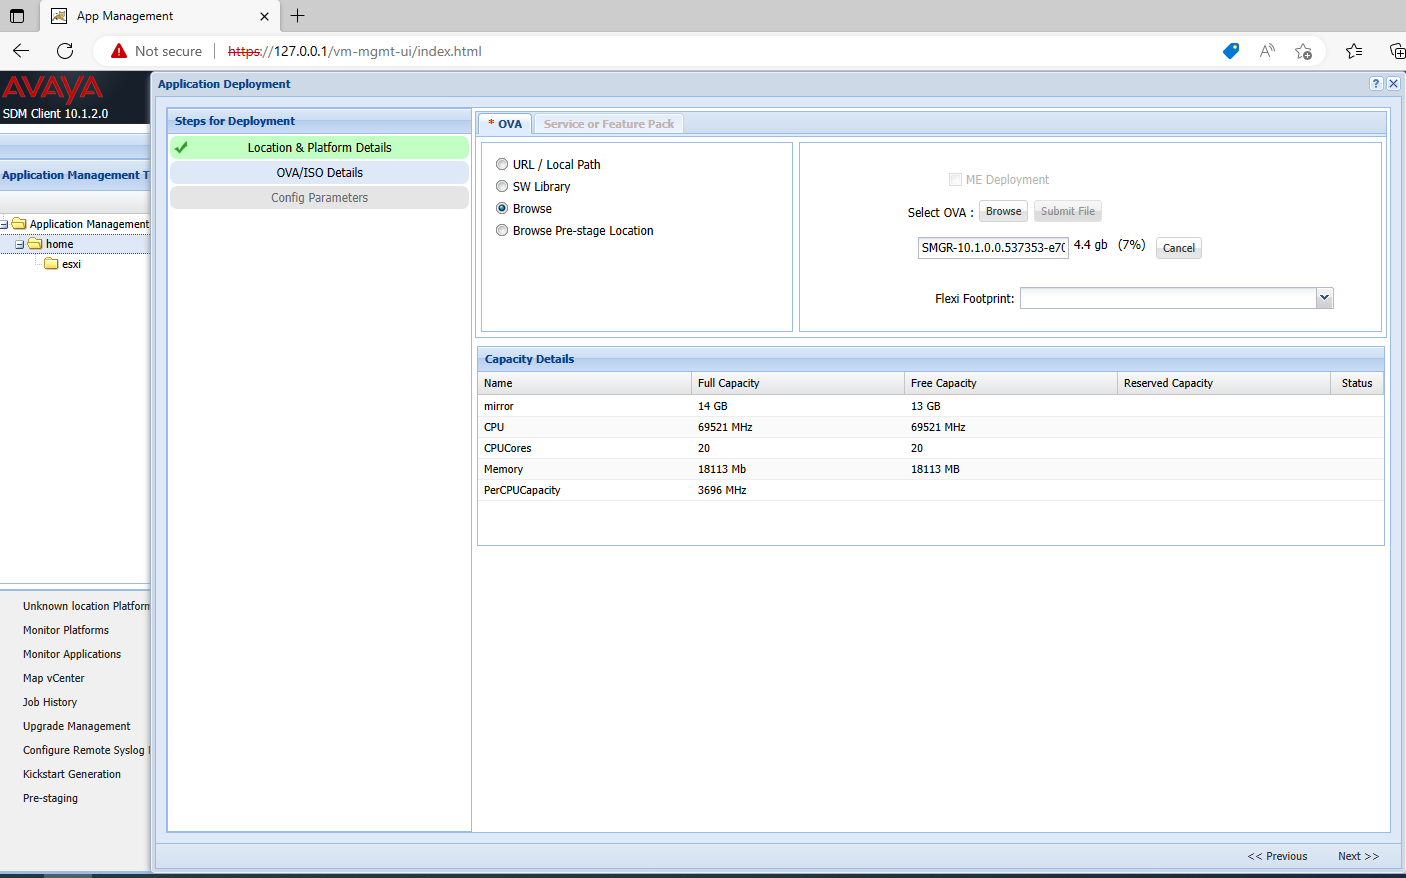Open Job History in the sidebar
The width and height of the screenshot is (1406, 878).
click(50, 702)
